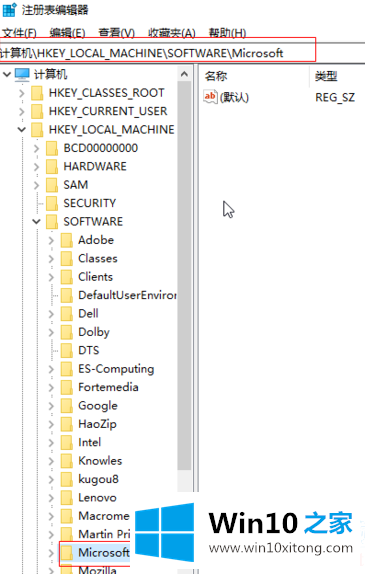Viewport: 365px width, 574px height.
Task: Open the 帮助(H) menu
Action: pyautogui.click(x=227, y=34)
